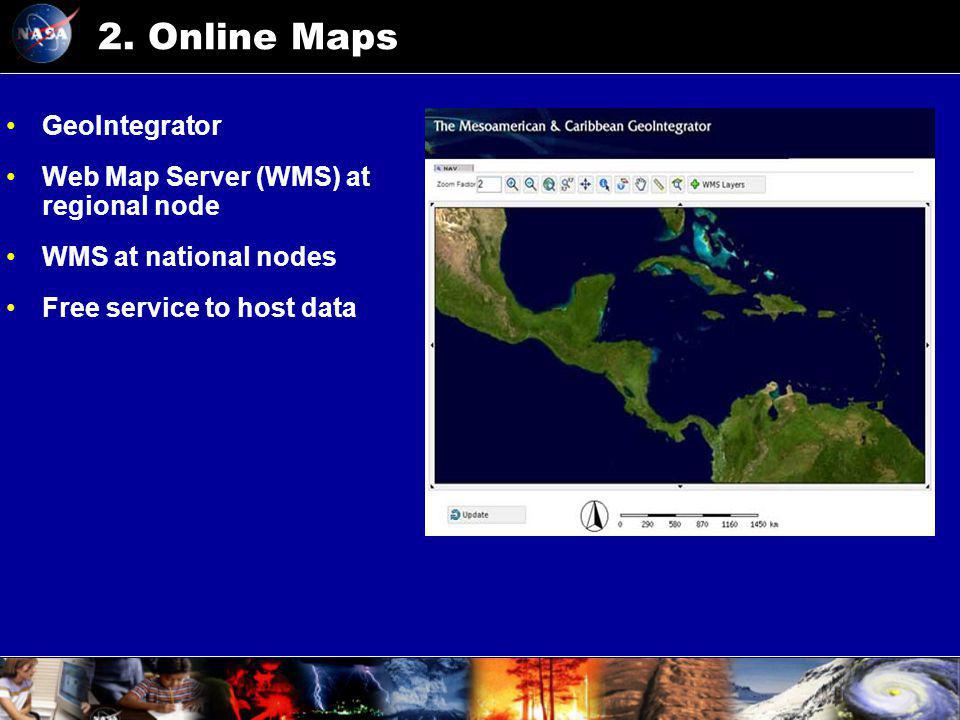Click the 'GeoIntegrator' bullet text
This screenshot has height=720, width=960.
point(132,126)
